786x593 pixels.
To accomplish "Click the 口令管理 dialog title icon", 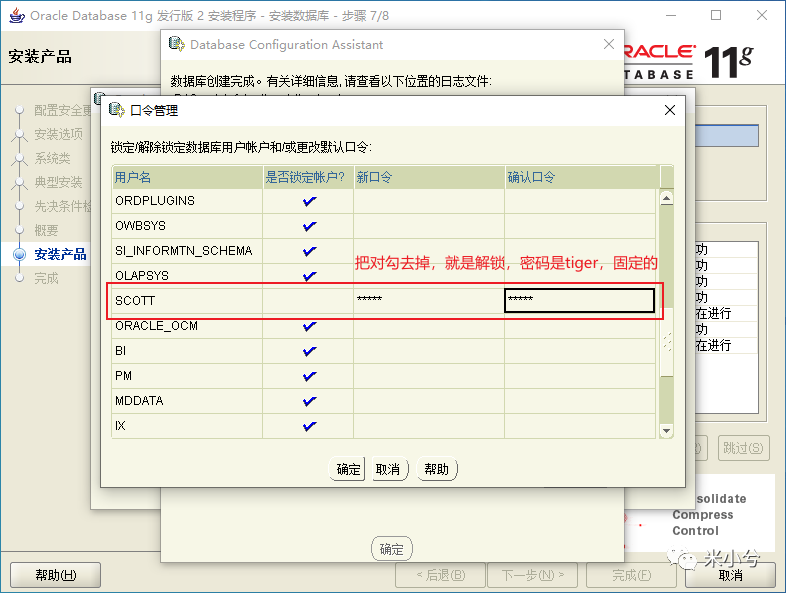I will pos(116,110).
